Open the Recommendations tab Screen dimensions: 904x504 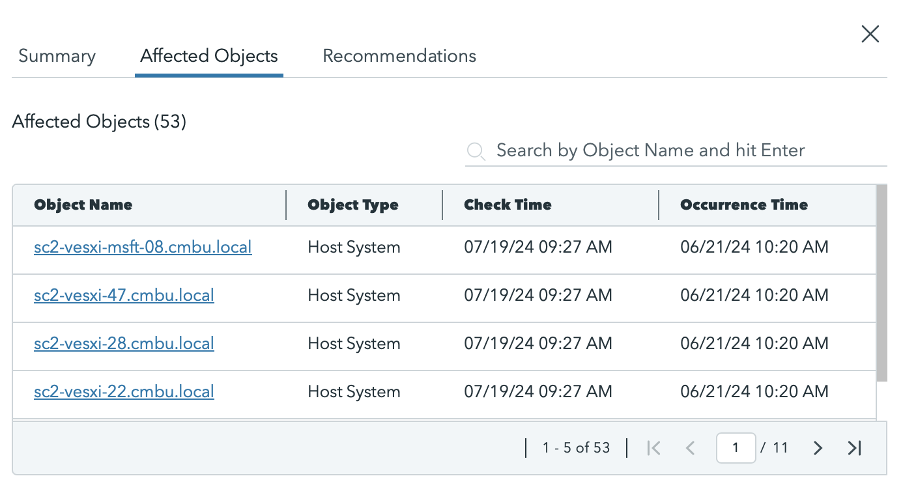pos(399,56)
